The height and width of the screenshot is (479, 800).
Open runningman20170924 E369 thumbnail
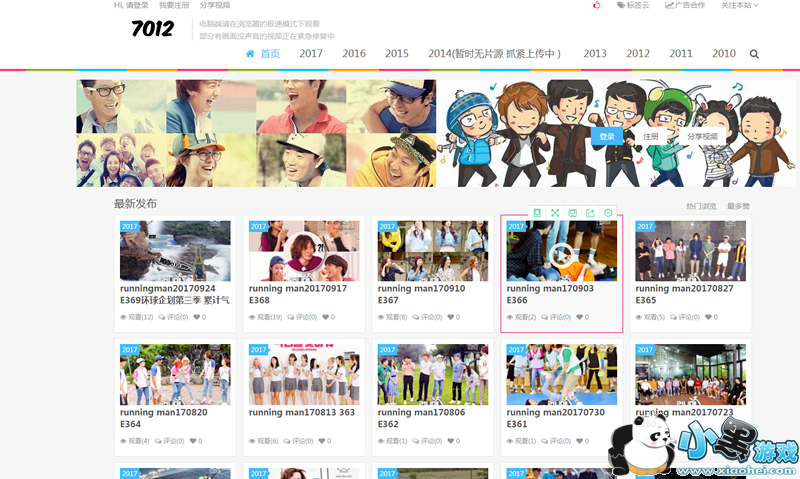point(175,251)
